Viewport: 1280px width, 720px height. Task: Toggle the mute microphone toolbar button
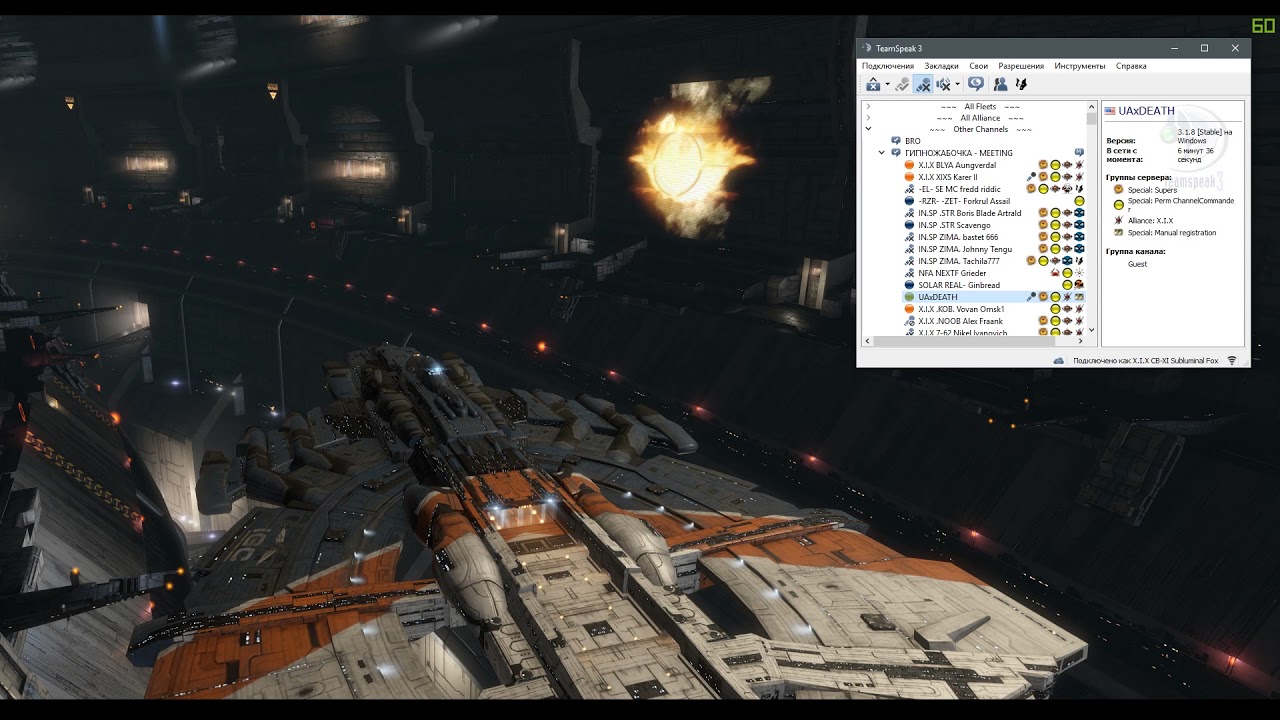tap(923, 84)
